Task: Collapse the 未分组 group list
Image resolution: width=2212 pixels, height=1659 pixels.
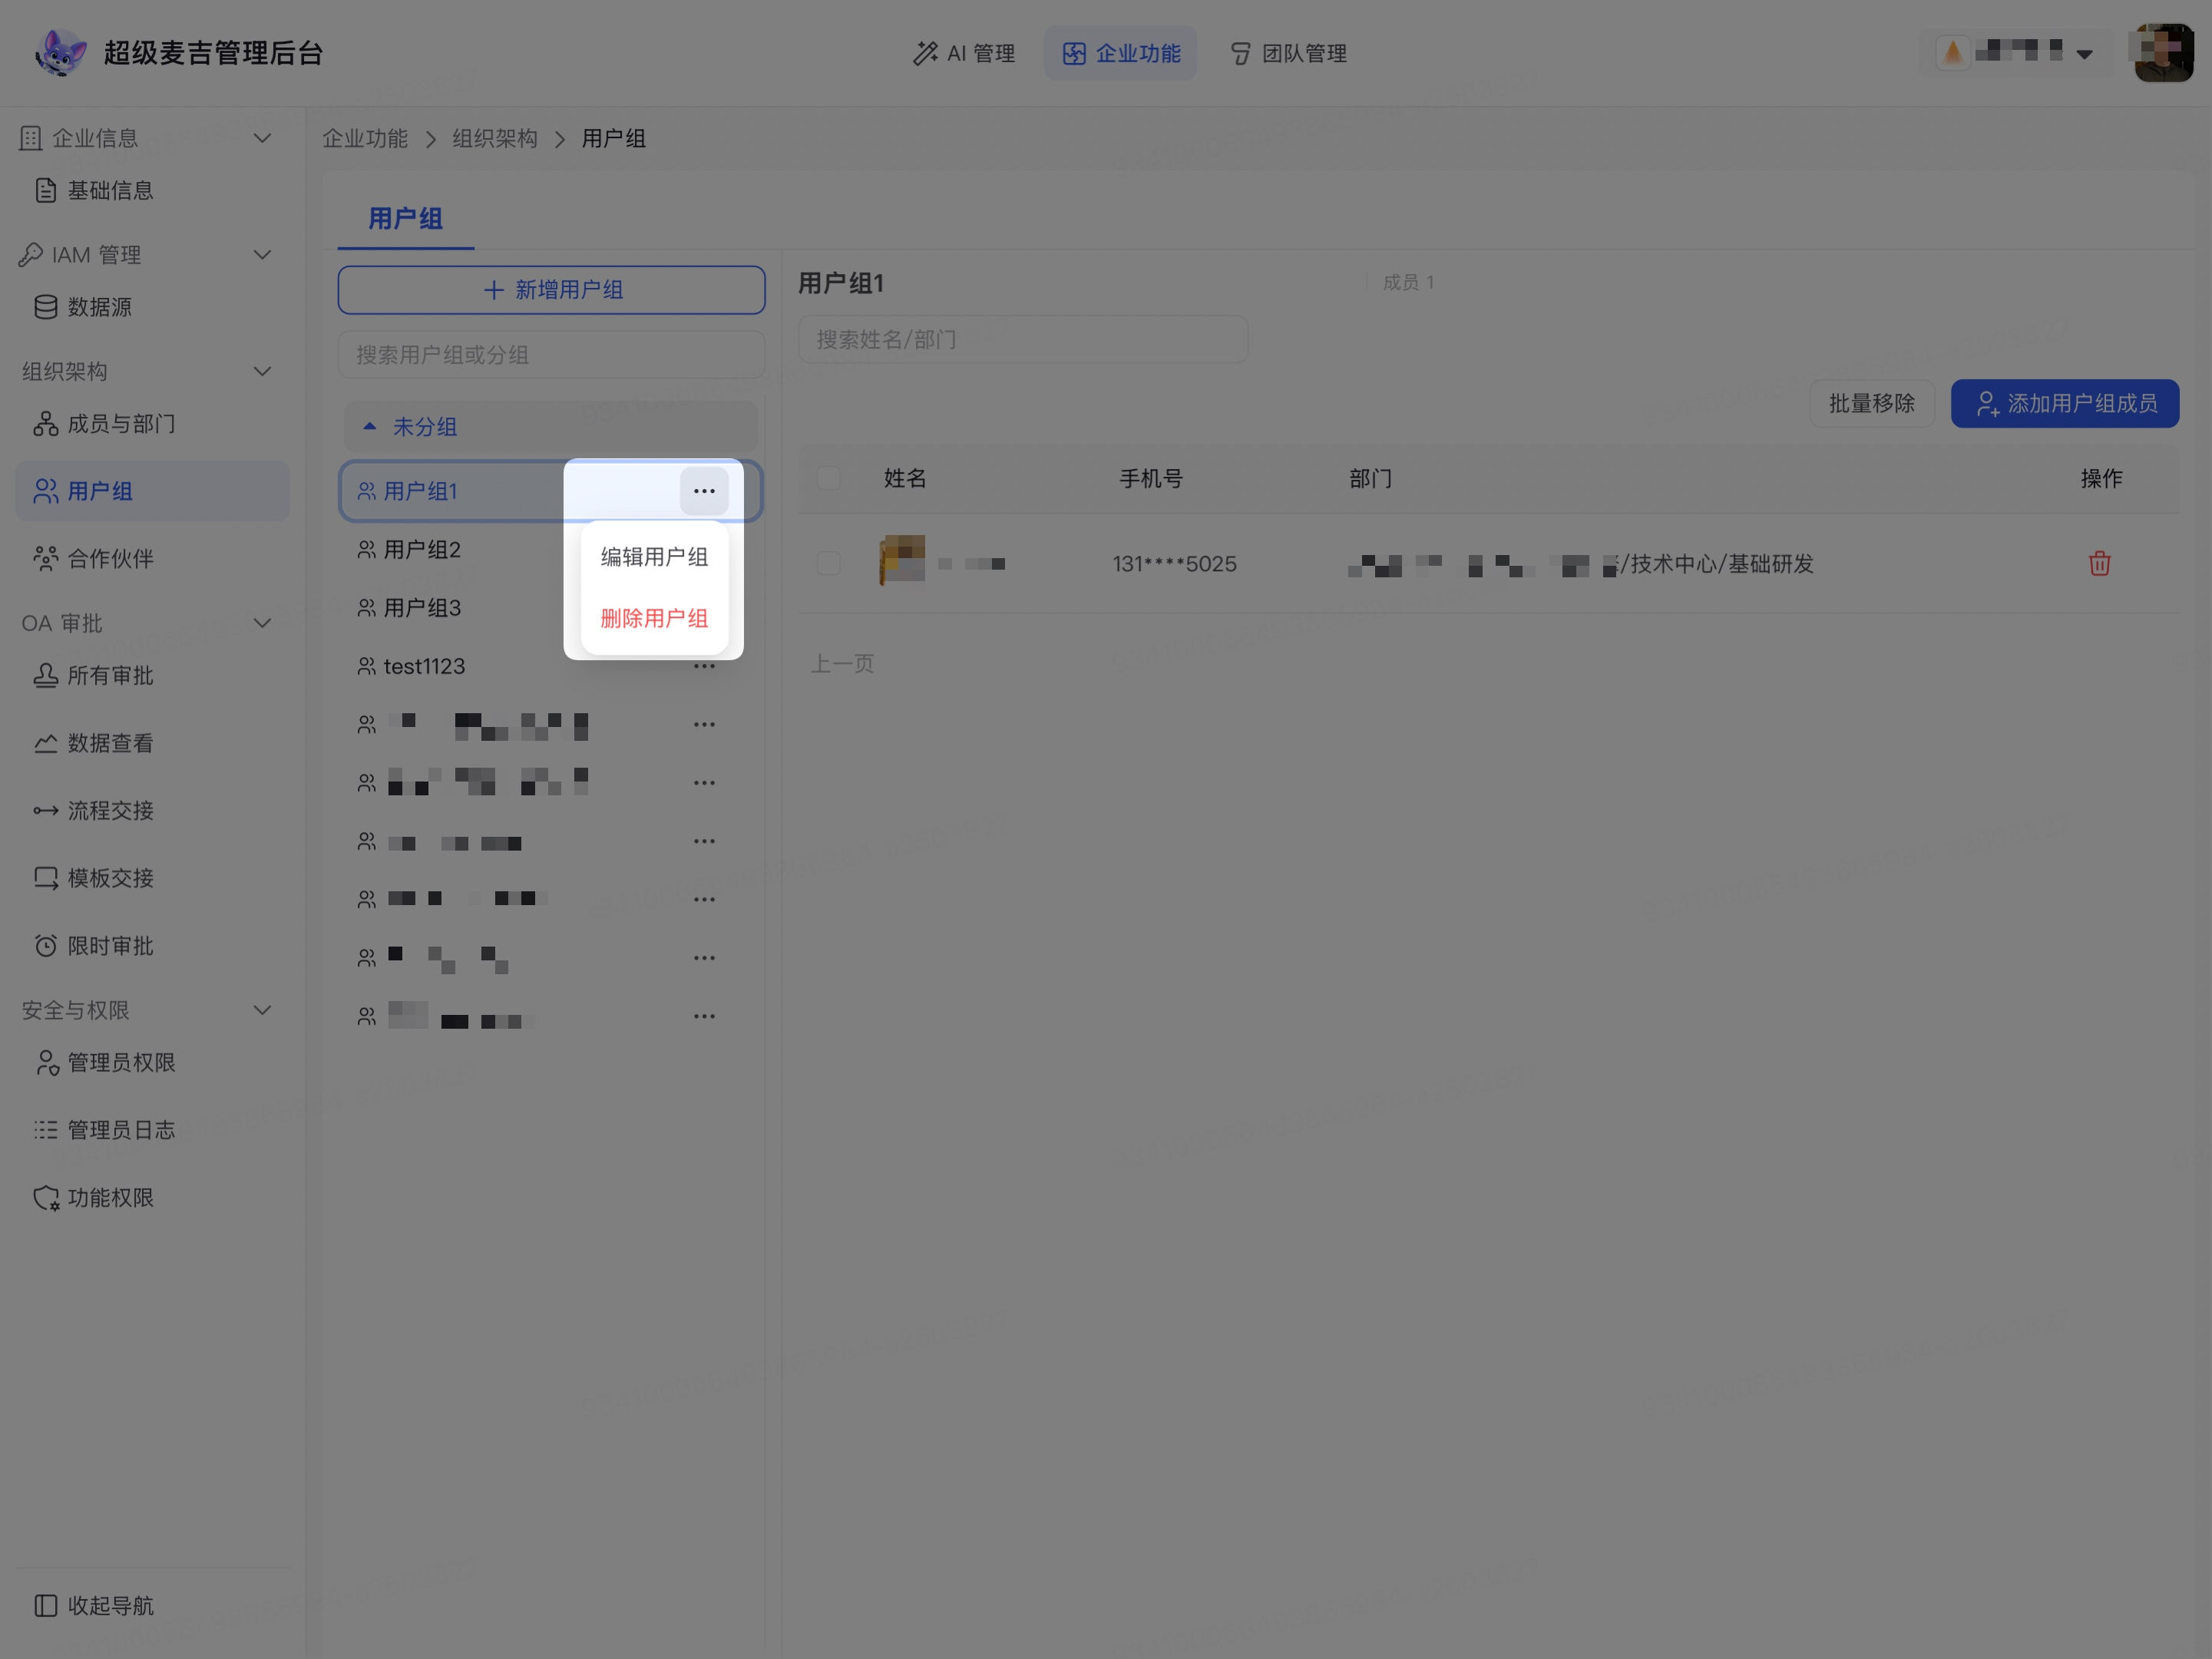Action: tap(370, 426)
